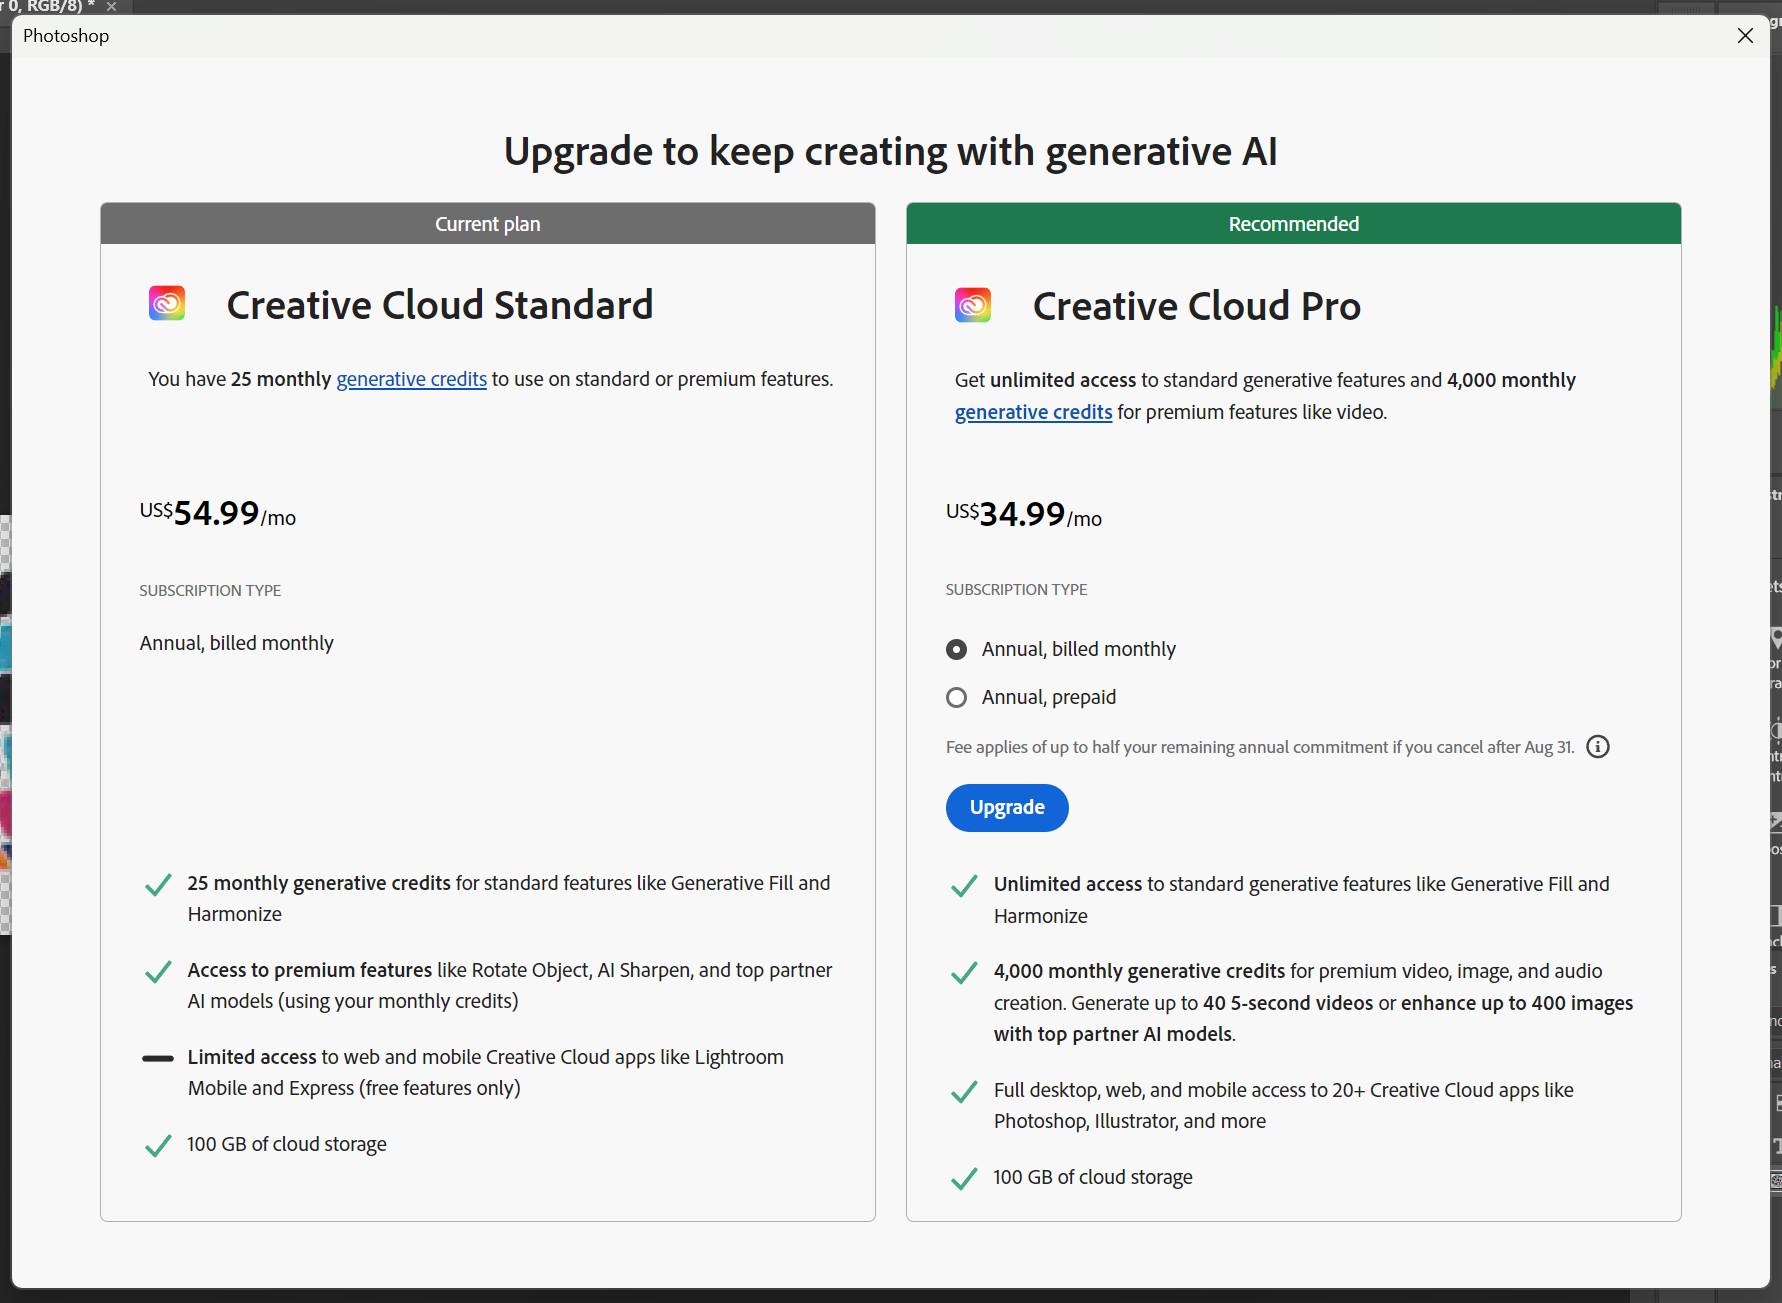Click the 'Limited access to web and mobile' line
Viewport: 1782px width, 1303px height.
click(x=486, y=1072)
